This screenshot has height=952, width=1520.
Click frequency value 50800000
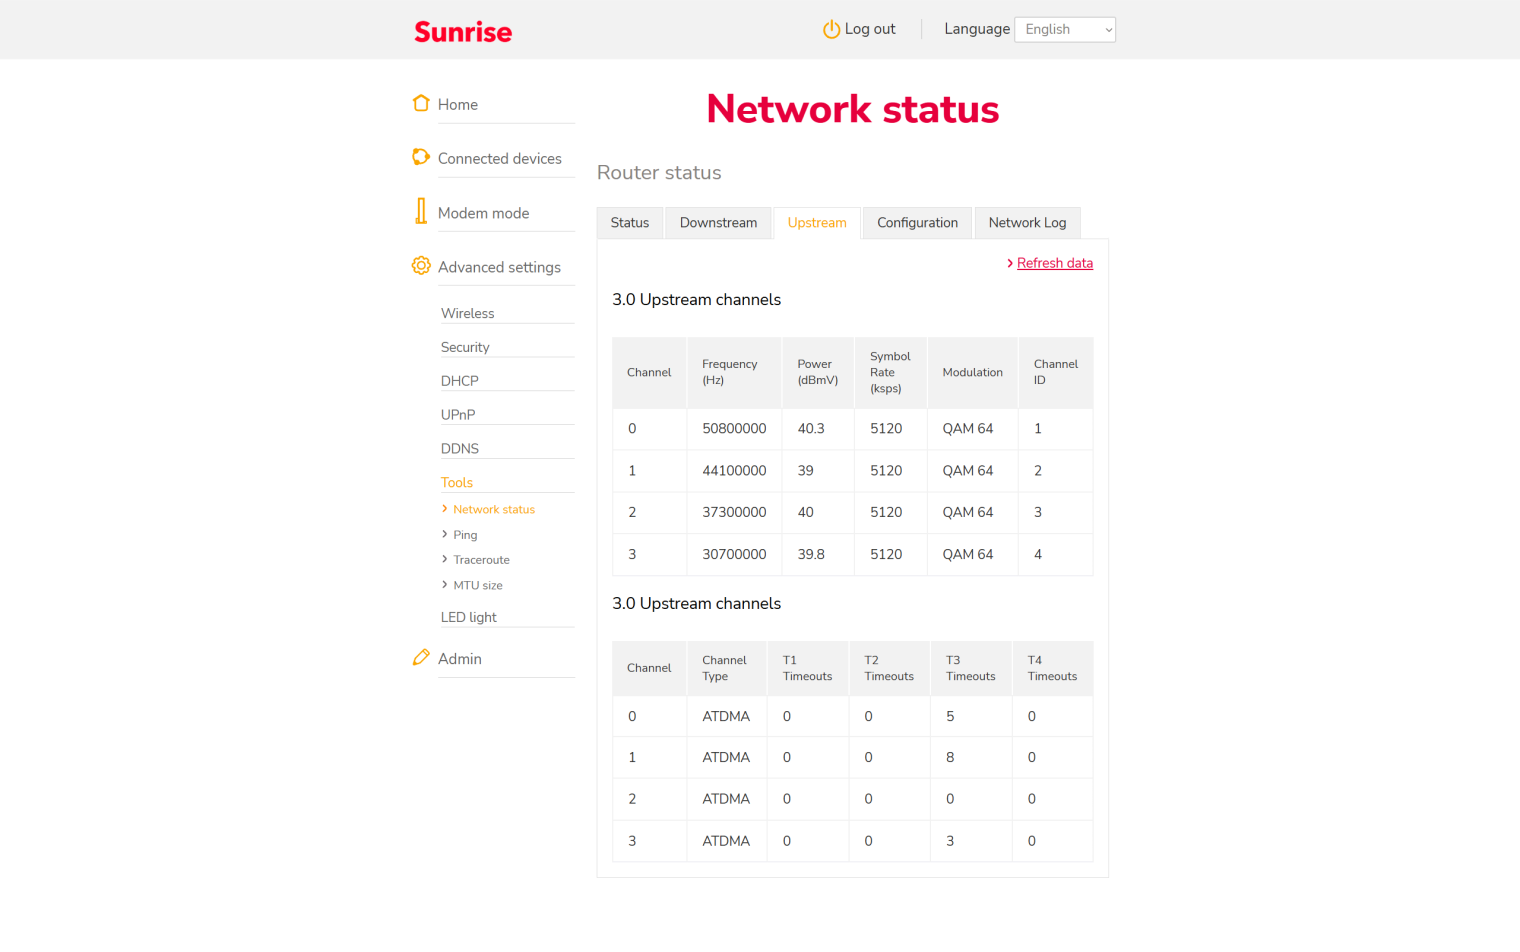click(734, 429)
